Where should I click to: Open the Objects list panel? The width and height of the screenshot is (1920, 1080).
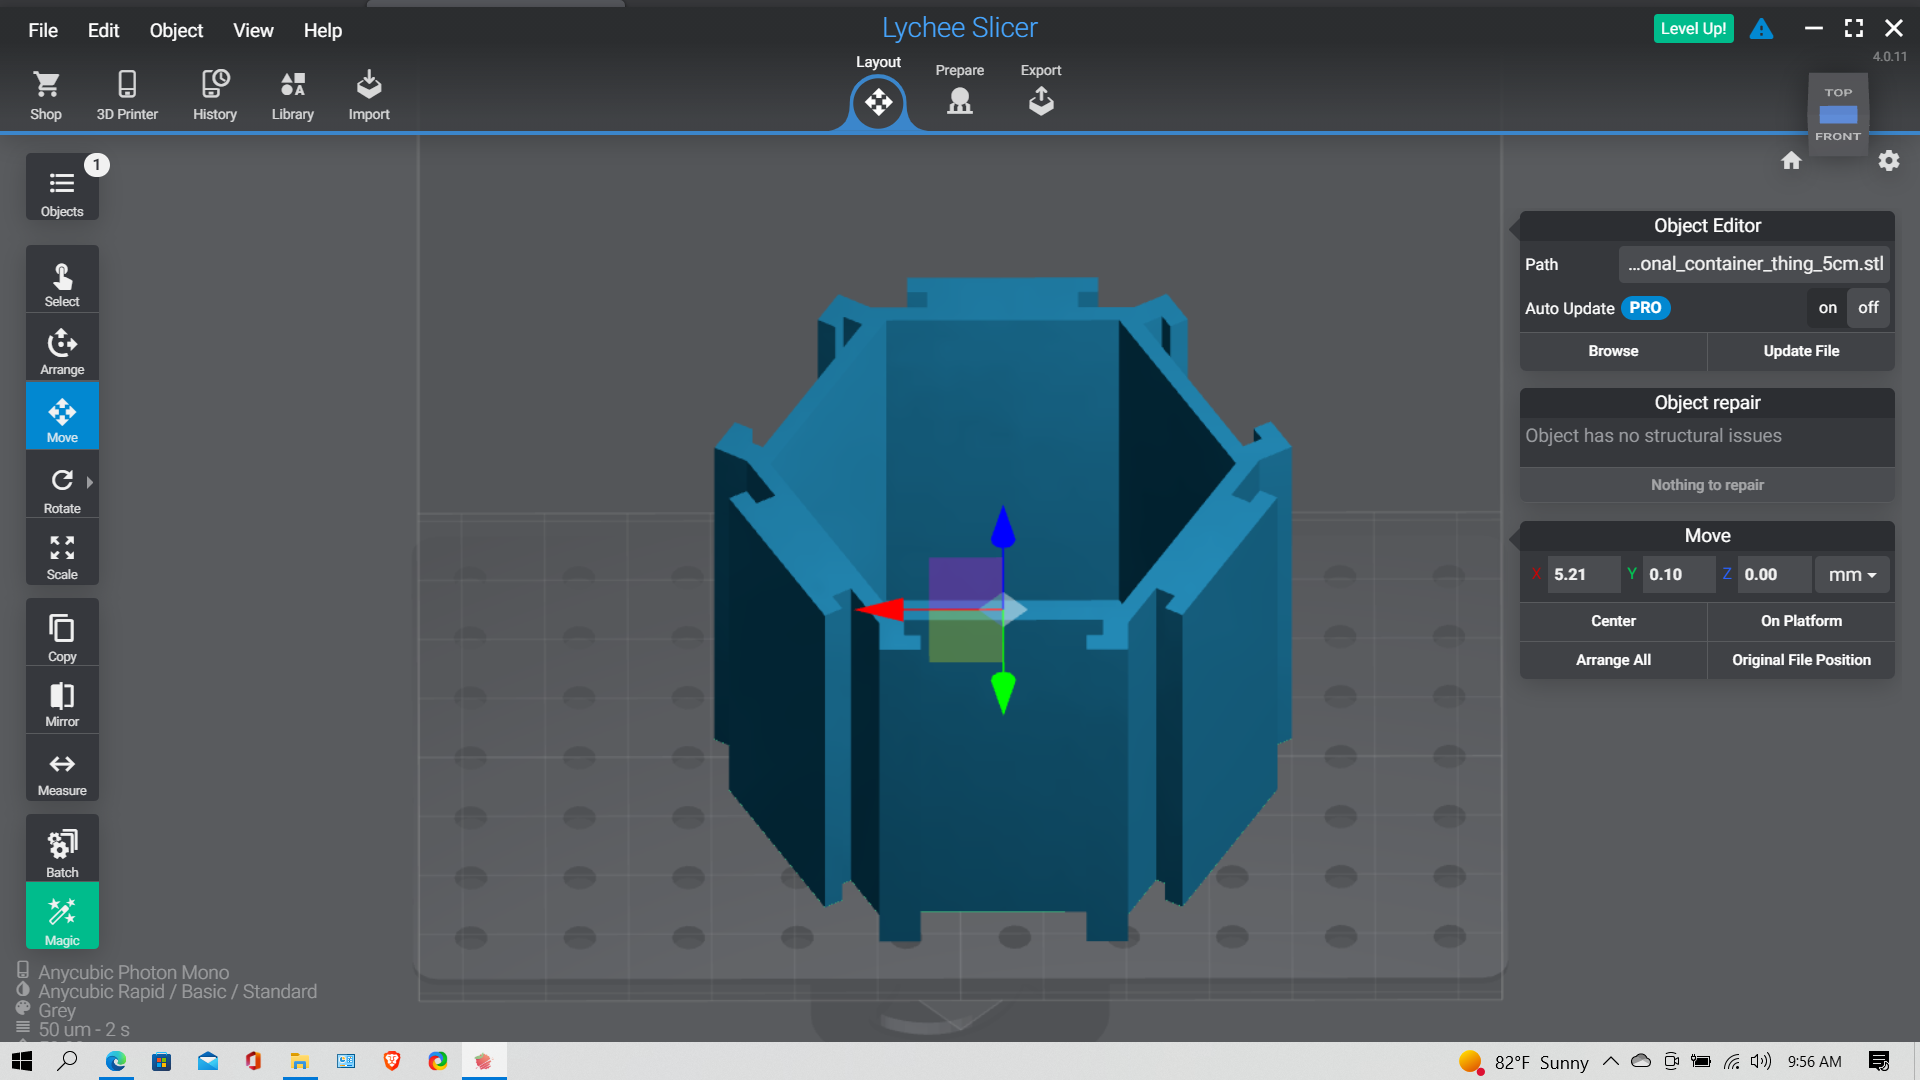[62, 188]
